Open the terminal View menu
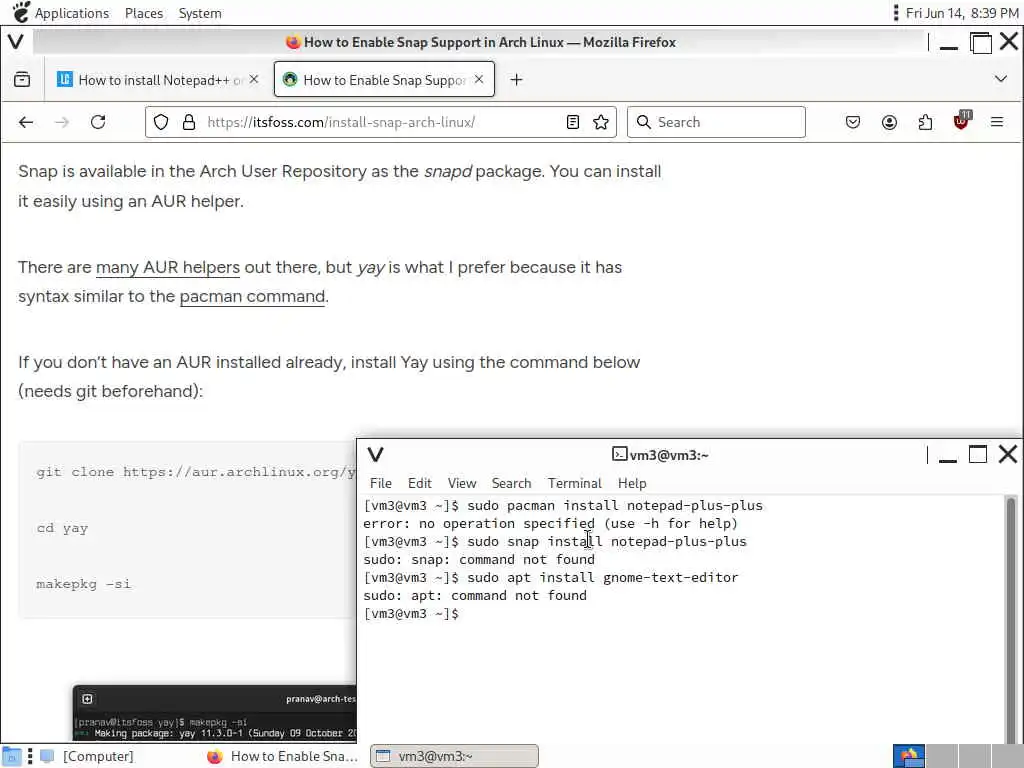This screenshot has width=1024, height=768. click(x=462, y=483)
